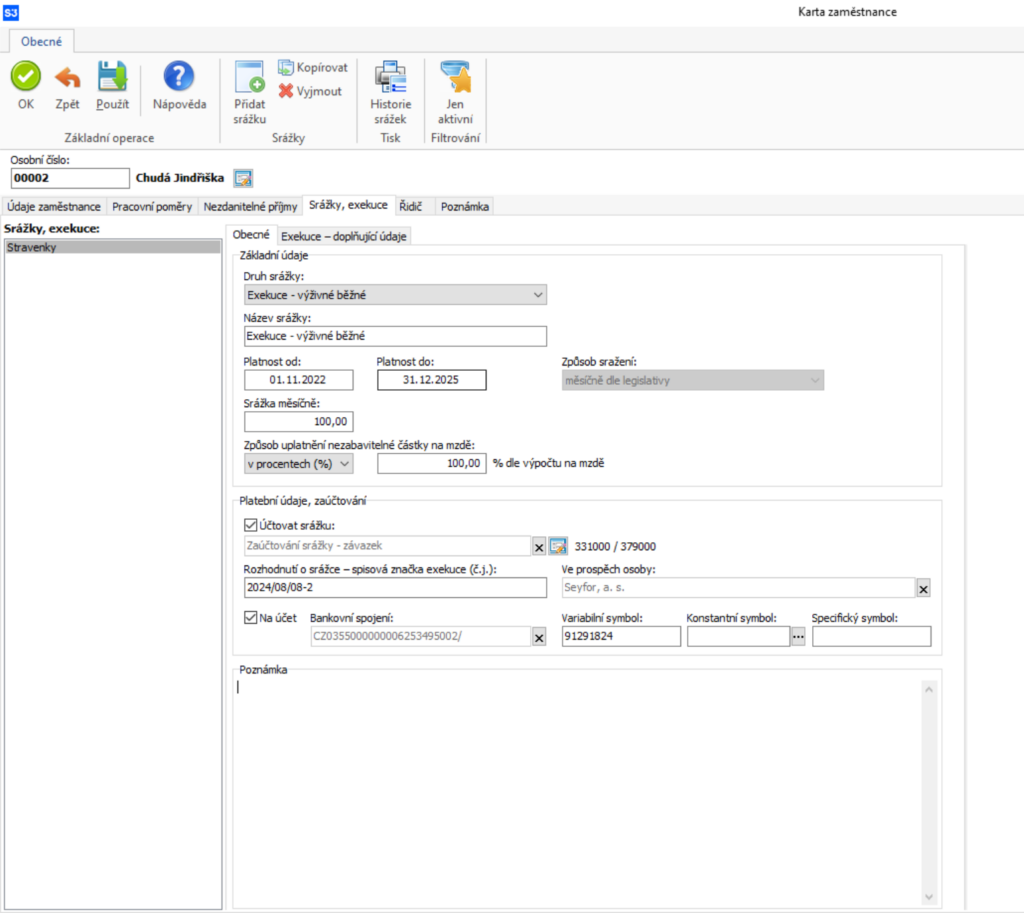The image size is (1024, 913).
Task: Click the Použít save disk icon
Action: pyautogui.click(x=112, y=77)
